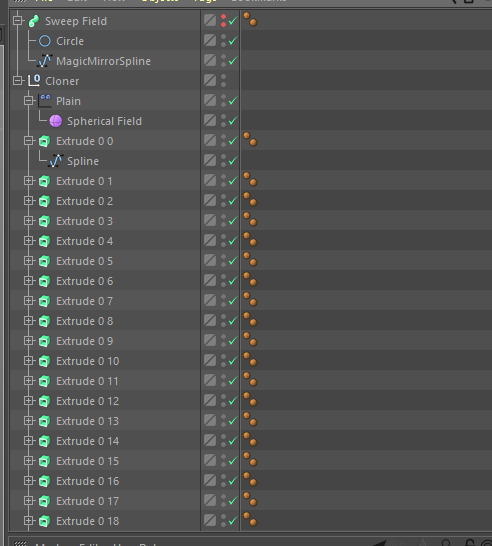The width and height of the screenshot is (492, 546).
Task: Click the Extrude 0 0 object icon
Action: (x=45, y=141)
